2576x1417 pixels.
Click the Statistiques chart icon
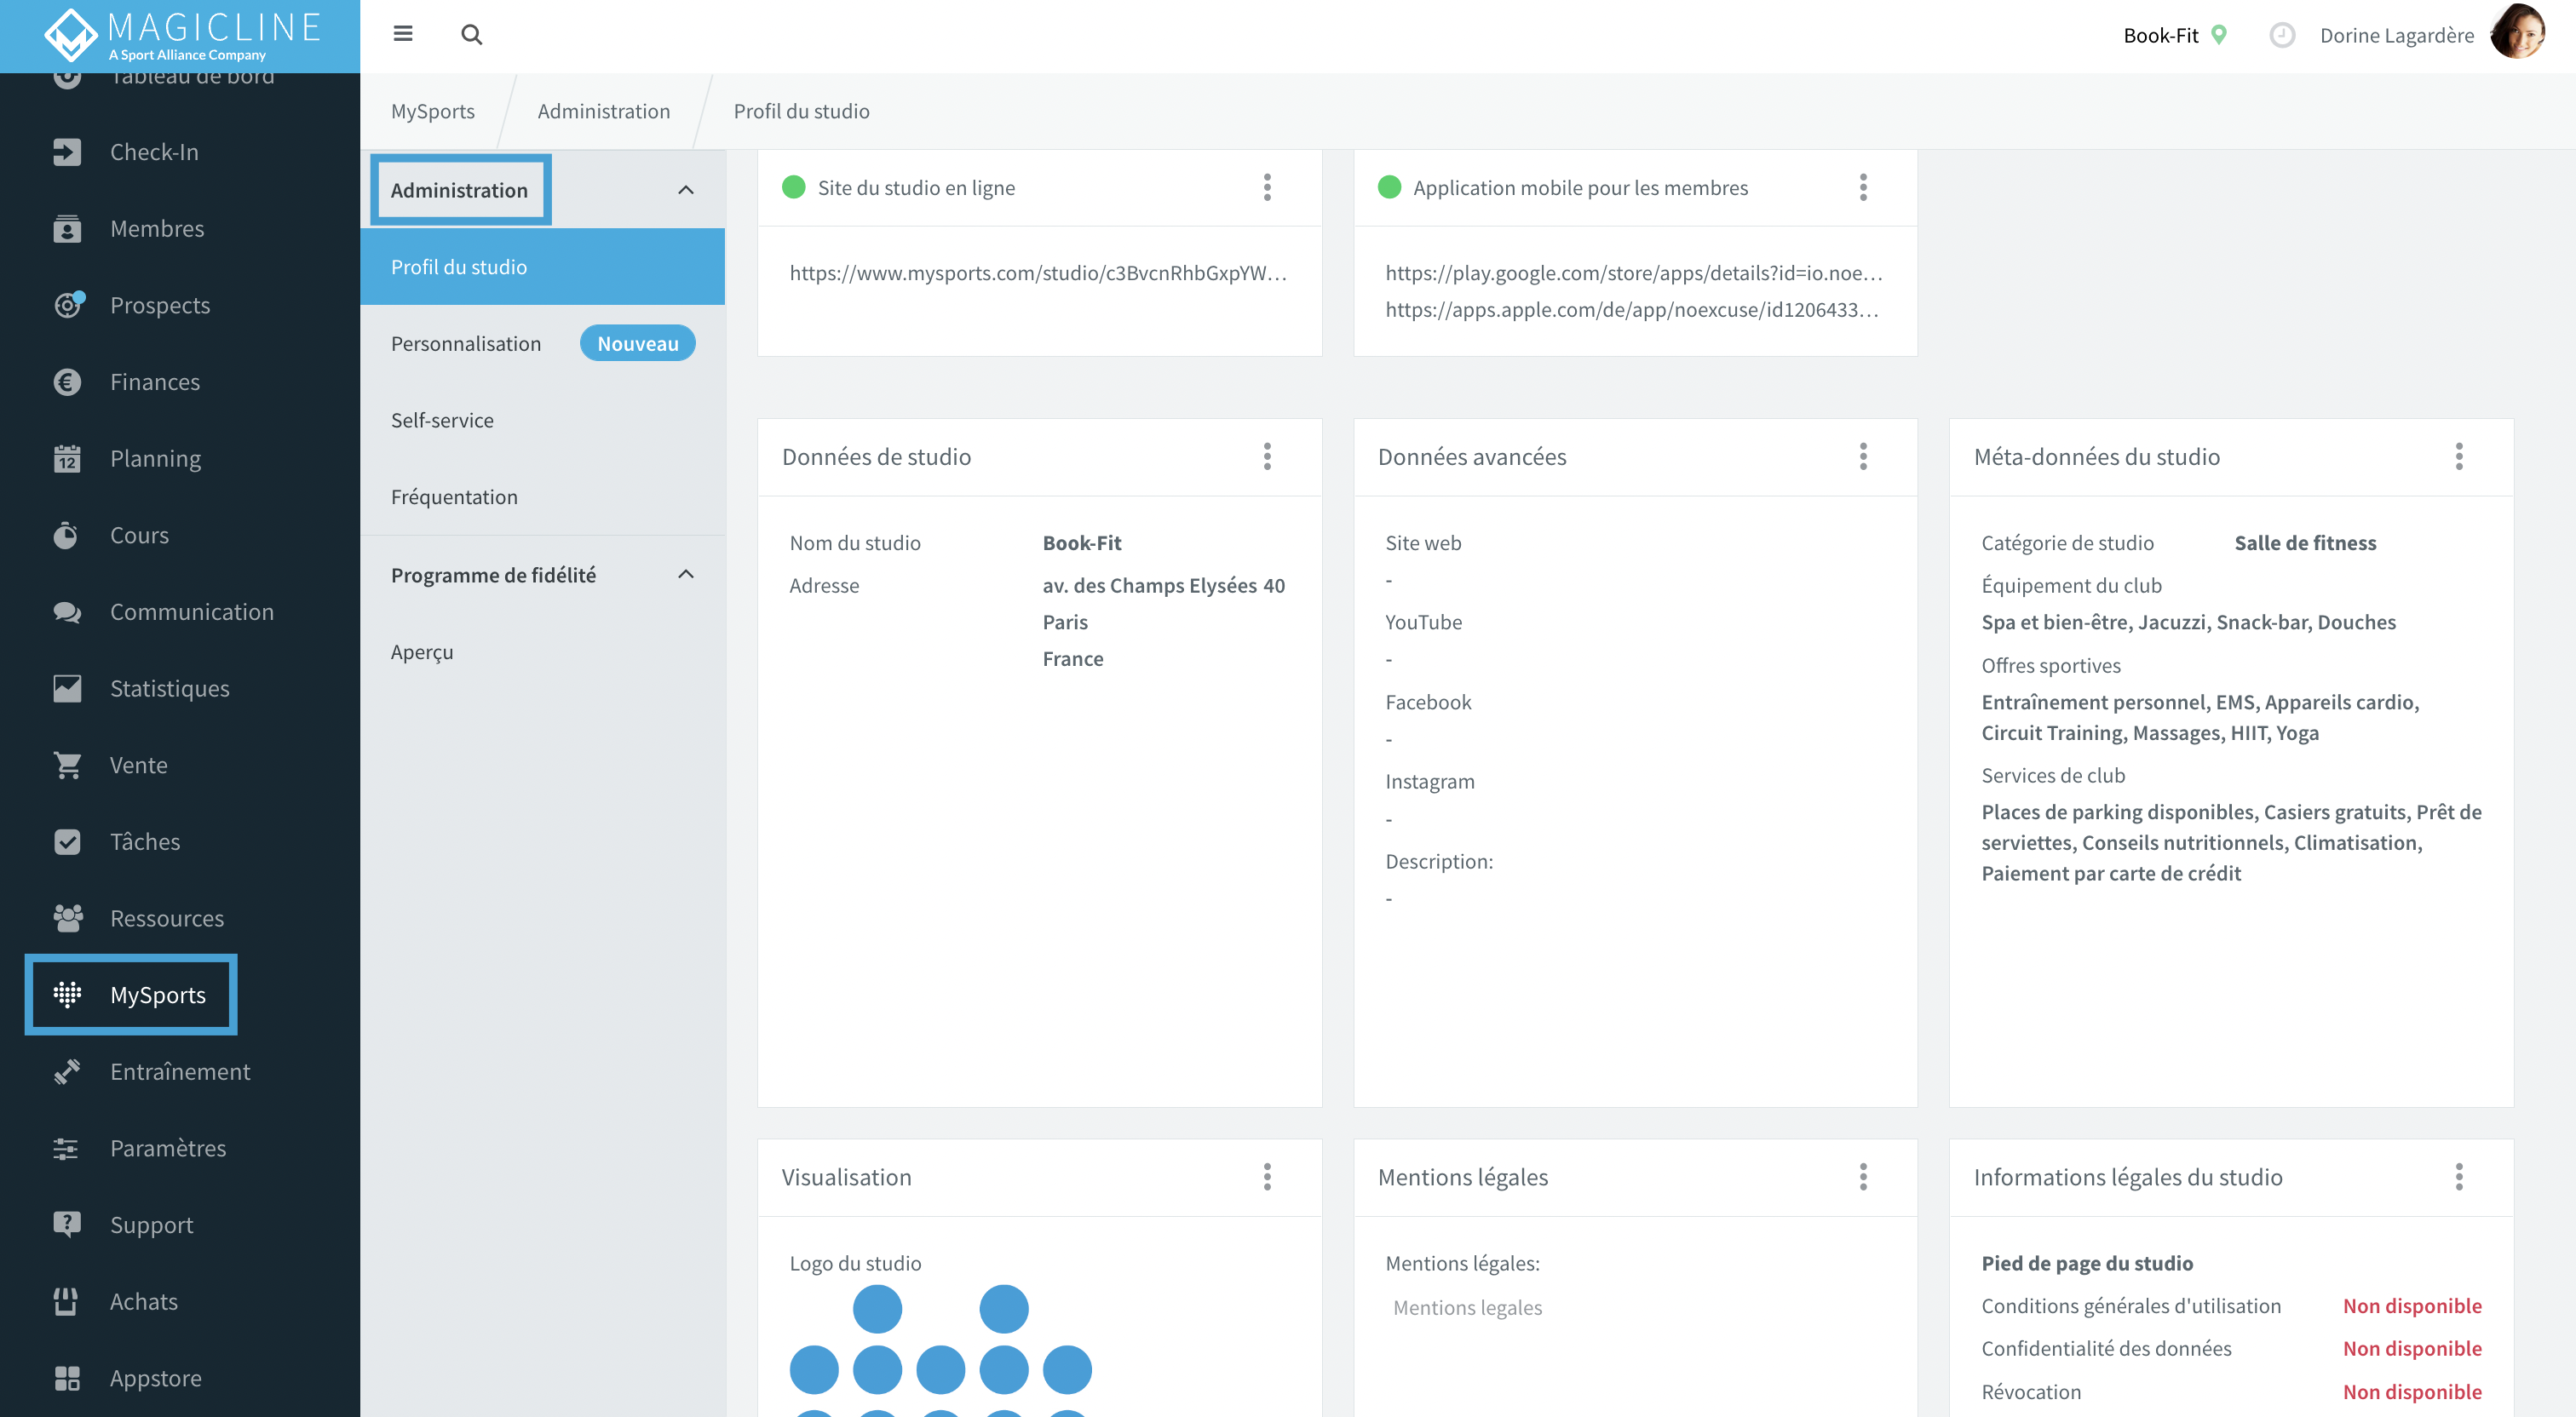click(67, 689)
